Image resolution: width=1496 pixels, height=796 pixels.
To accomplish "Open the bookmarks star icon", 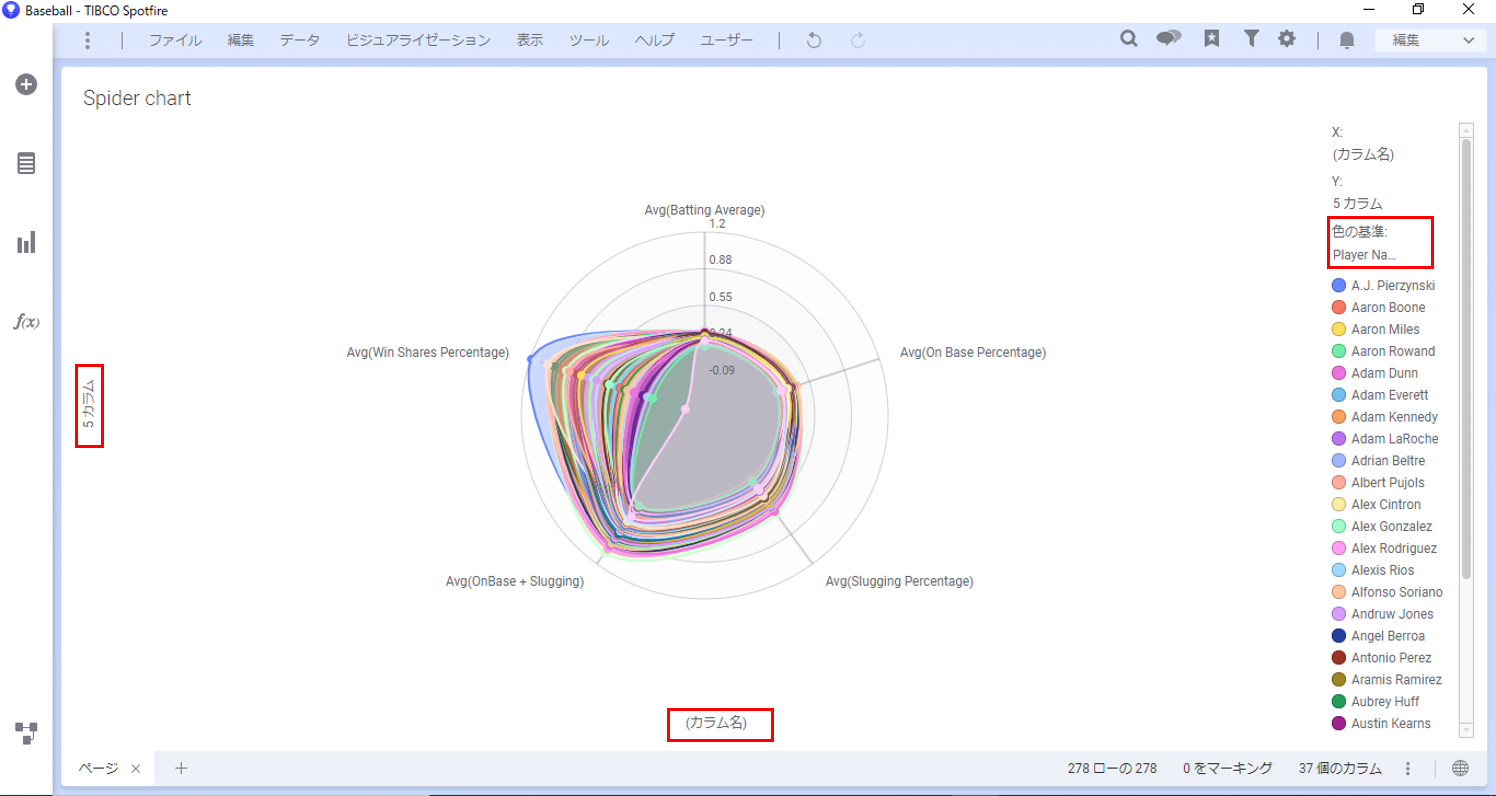I will 1212,39.
